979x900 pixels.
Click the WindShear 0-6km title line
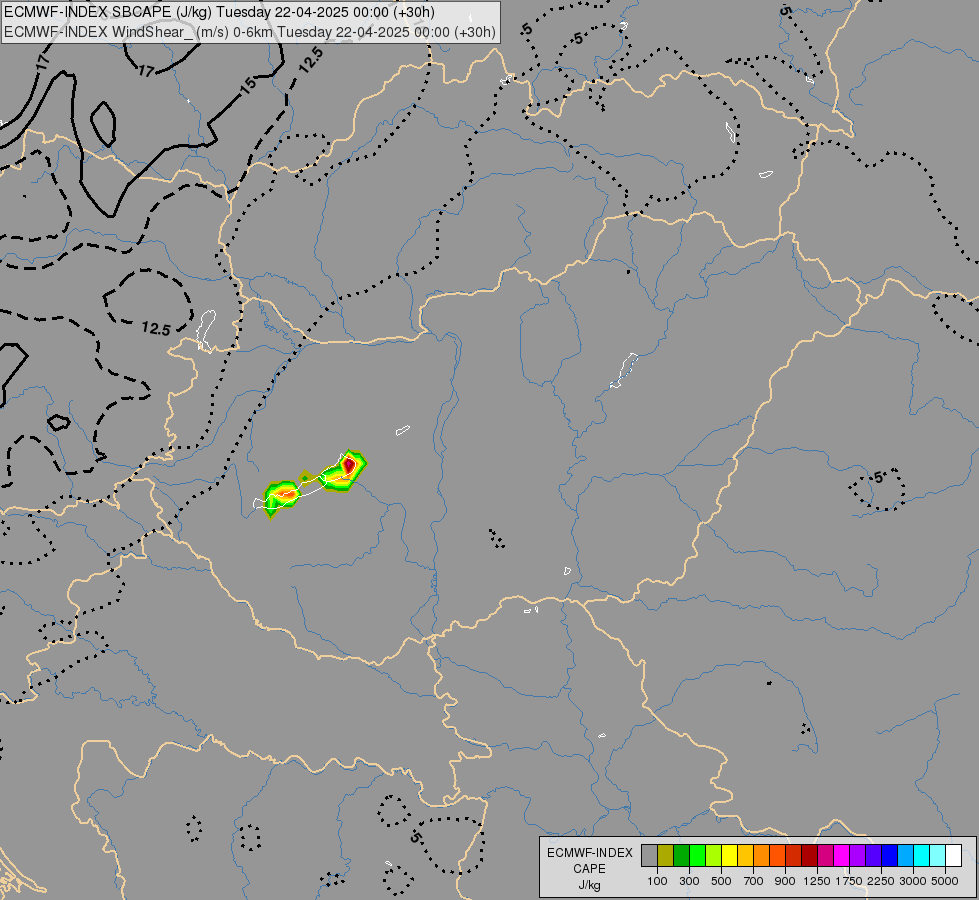250,32
